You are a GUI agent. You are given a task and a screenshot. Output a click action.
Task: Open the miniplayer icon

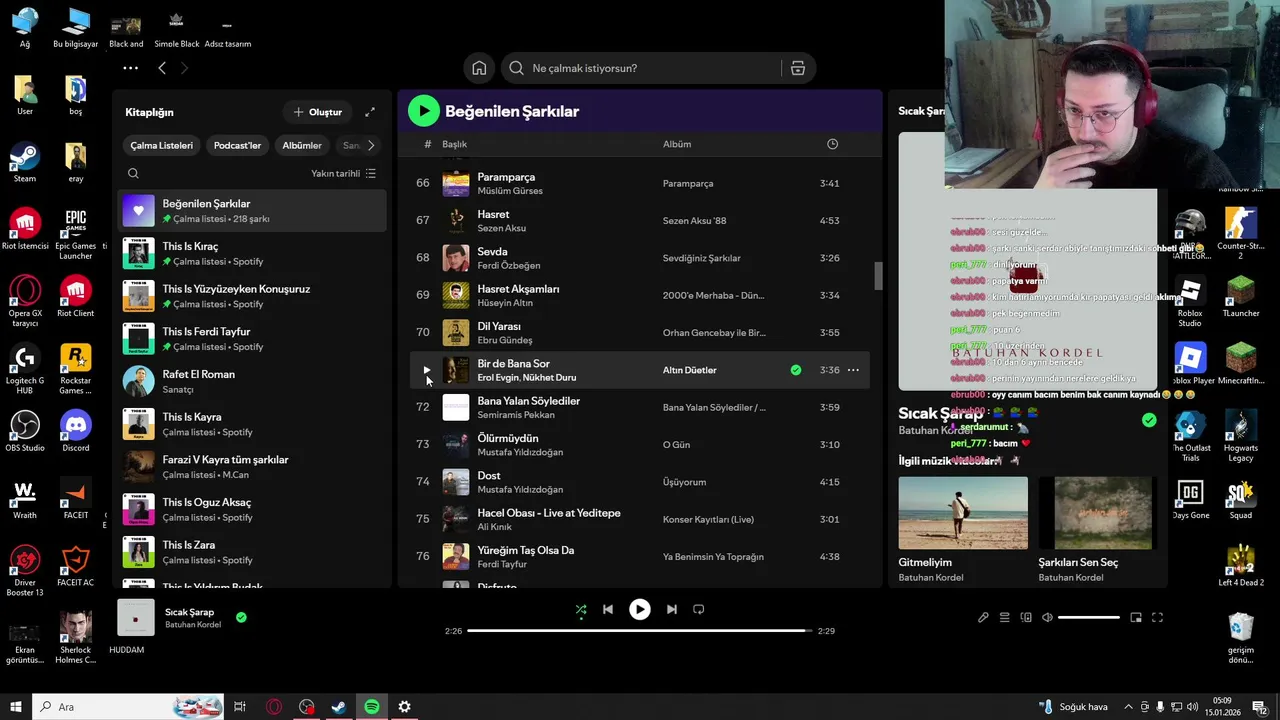[x=1136, y=618]
